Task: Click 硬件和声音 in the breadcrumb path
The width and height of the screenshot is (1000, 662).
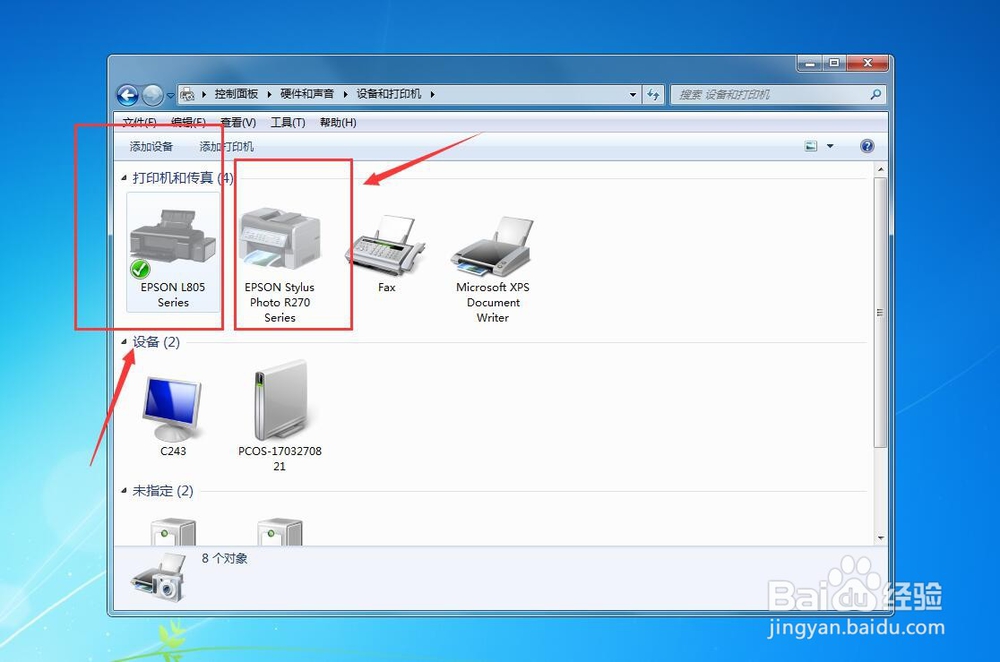Action: 307,94
